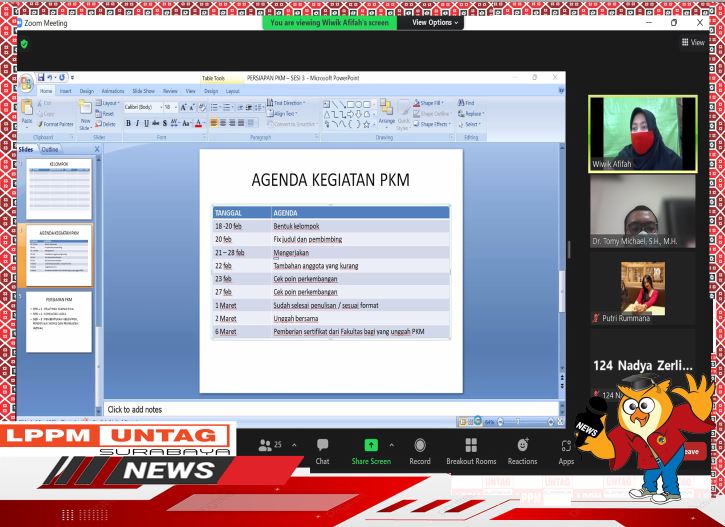
Task: Click the green Share Screen icon
Action: point(371,445)
